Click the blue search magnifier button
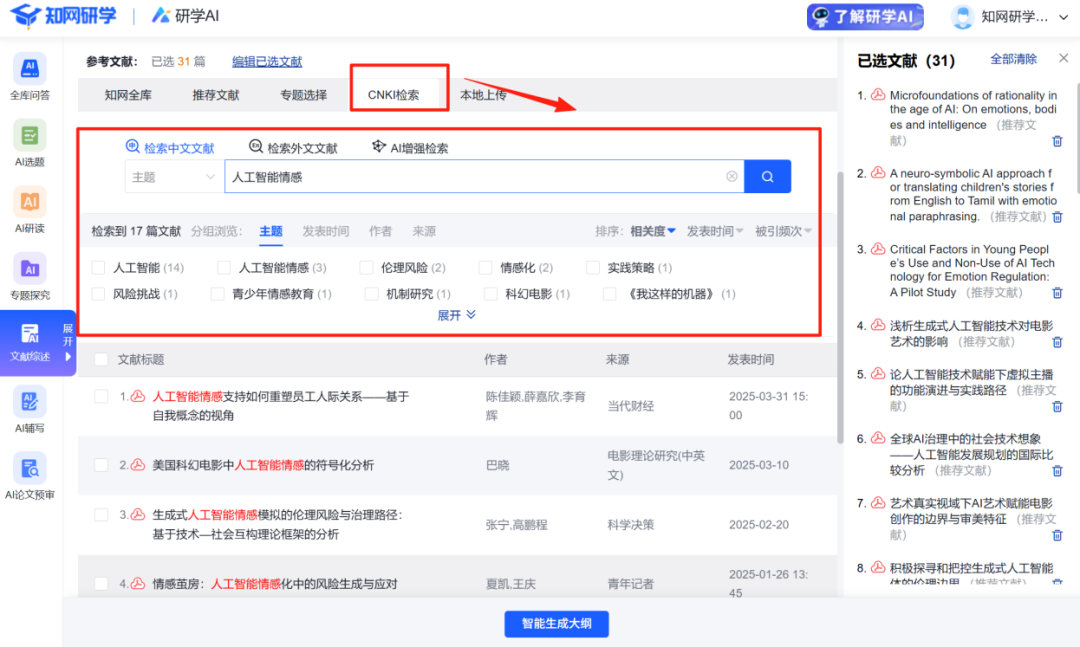The image size is (1080, 647). [767, 177]
